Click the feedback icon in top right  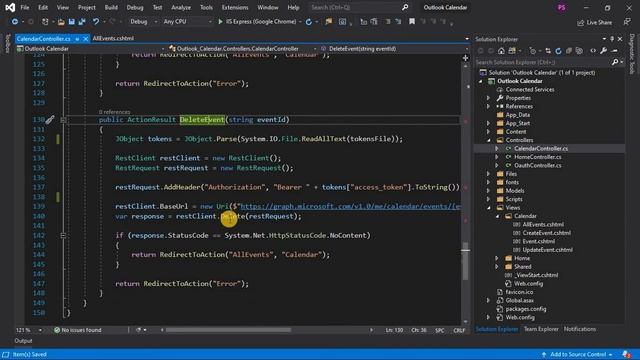coord(627,22)
